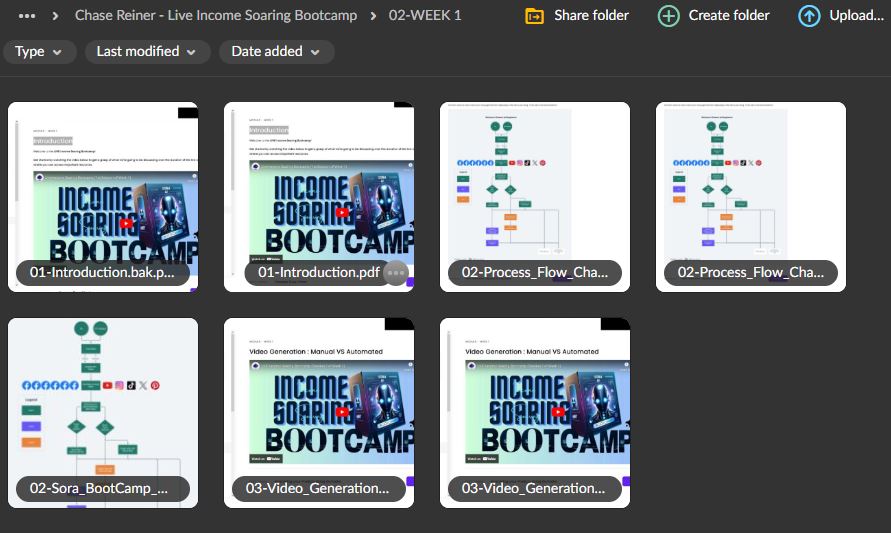Screen dimensions: 891x533
Task: Click the Share folder icon
Action: 535,16
